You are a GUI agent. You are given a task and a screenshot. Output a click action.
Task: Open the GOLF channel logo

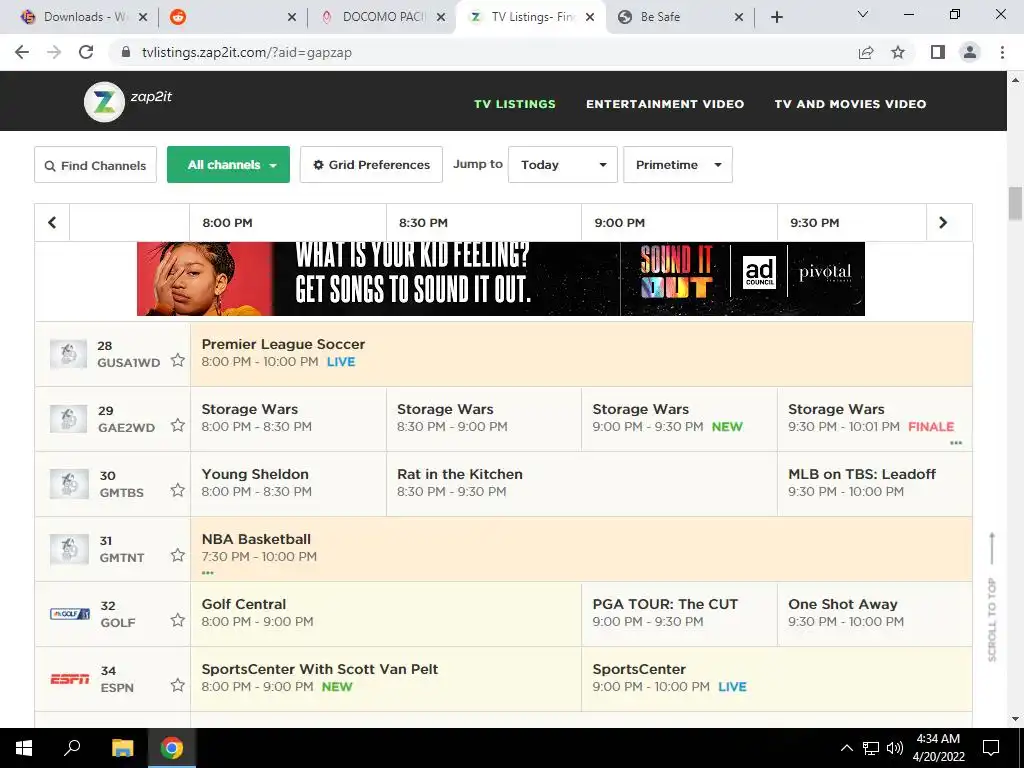pos(70,614)
